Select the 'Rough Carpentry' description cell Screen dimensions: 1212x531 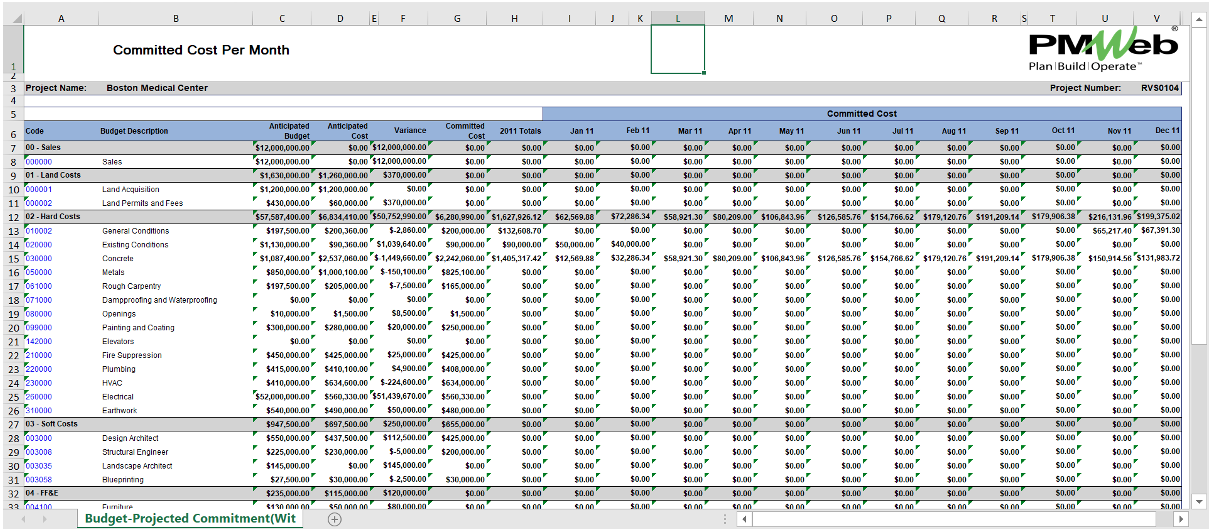[x=132, y=286]
